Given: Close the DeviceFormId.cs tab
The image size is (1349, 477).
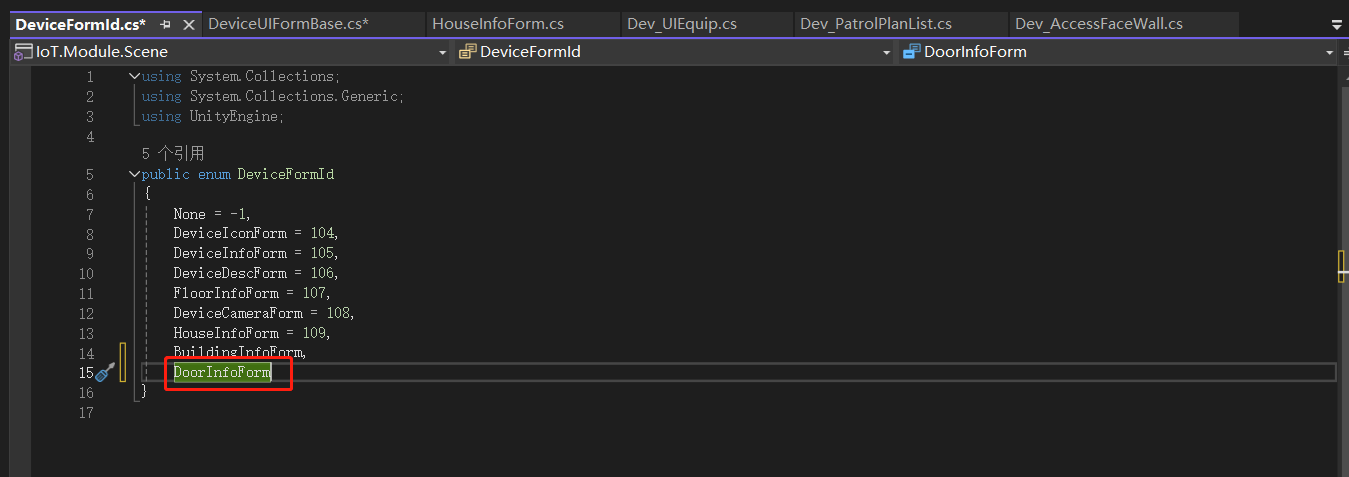Looking at the screenshot, I should point(187,23).
